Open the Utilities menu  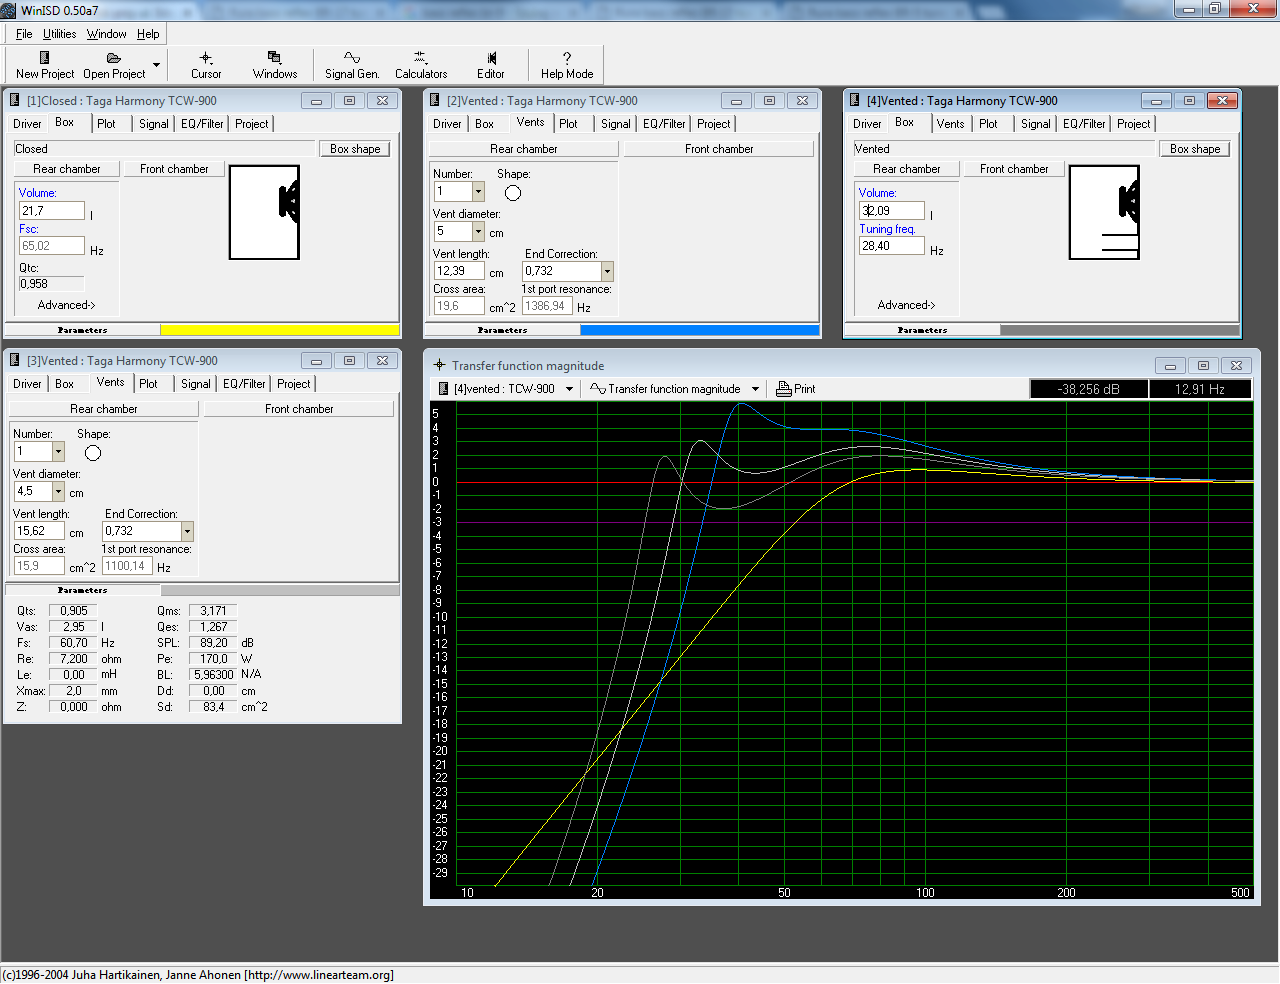pyautogui.click(x=59, y=34)
